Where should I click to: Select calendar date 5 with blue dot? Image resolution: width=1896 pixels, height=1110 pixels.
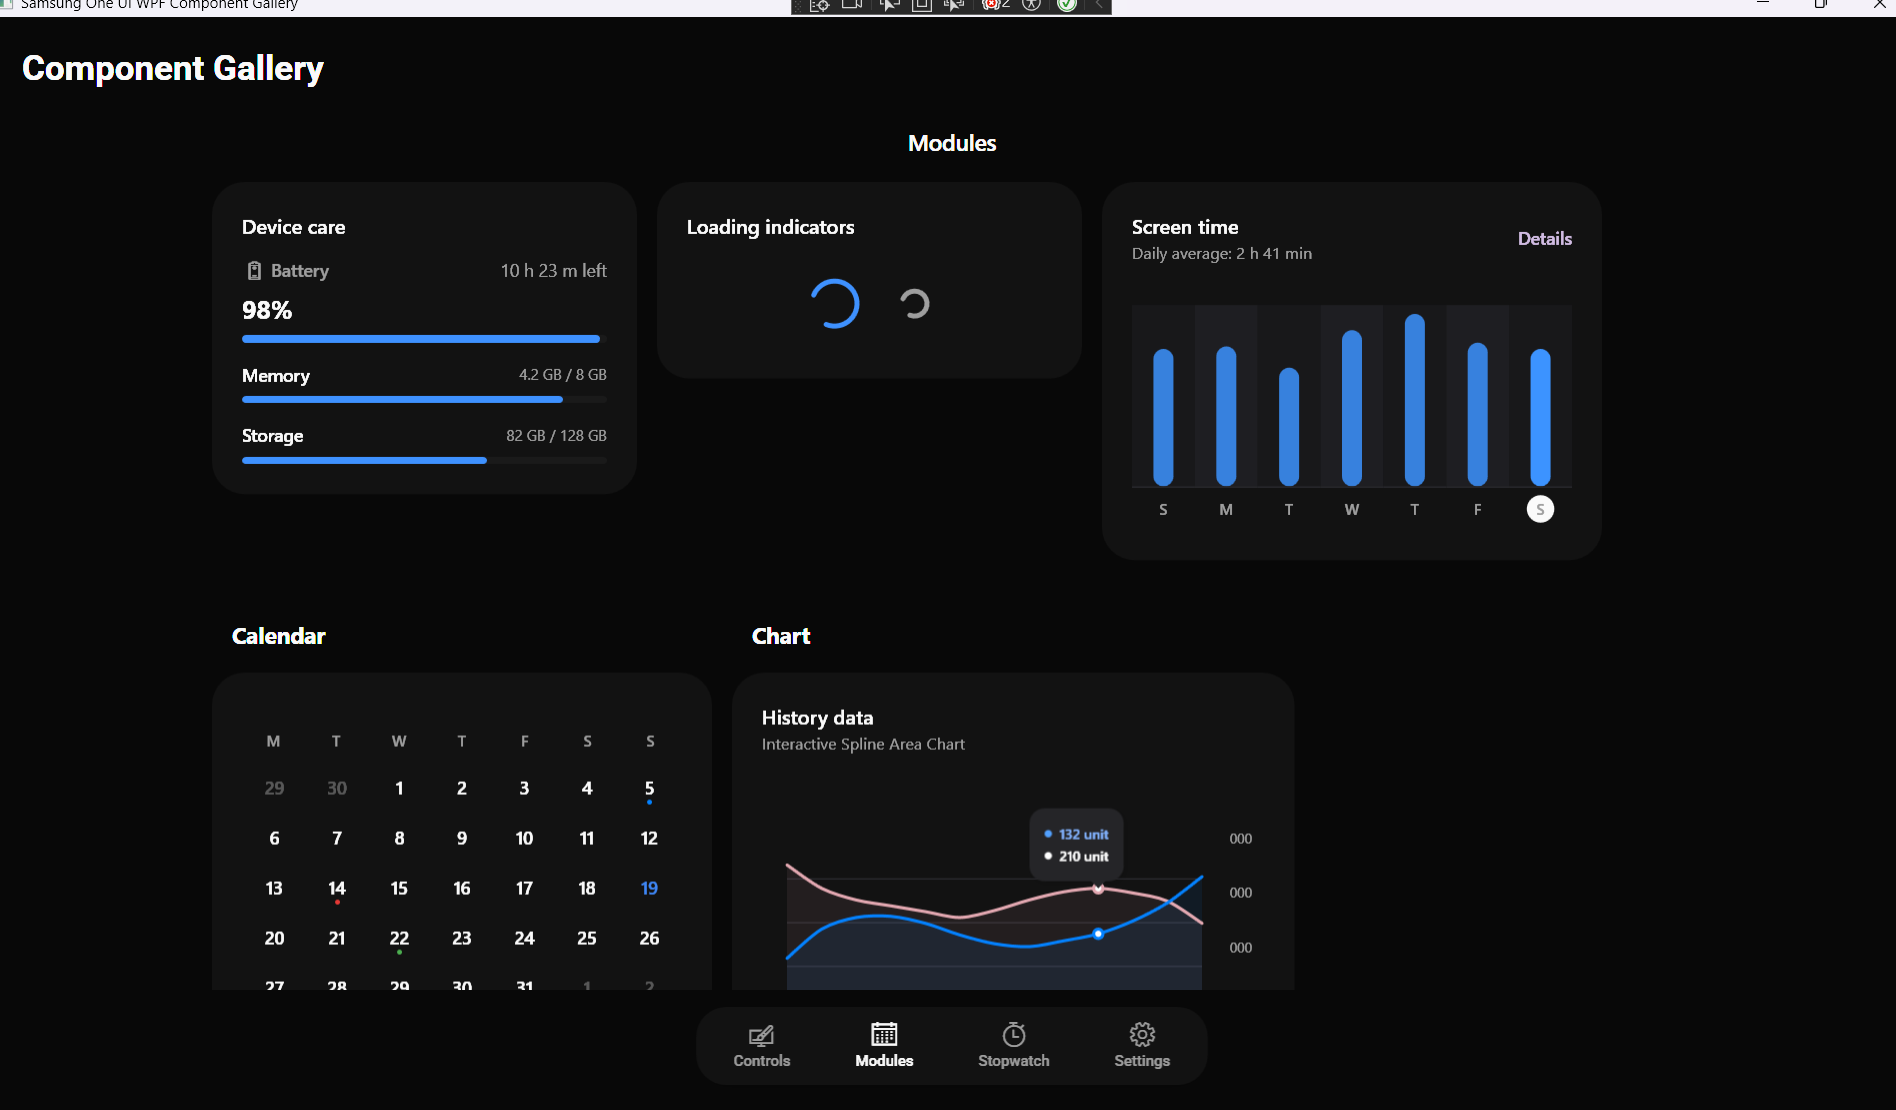649,788
